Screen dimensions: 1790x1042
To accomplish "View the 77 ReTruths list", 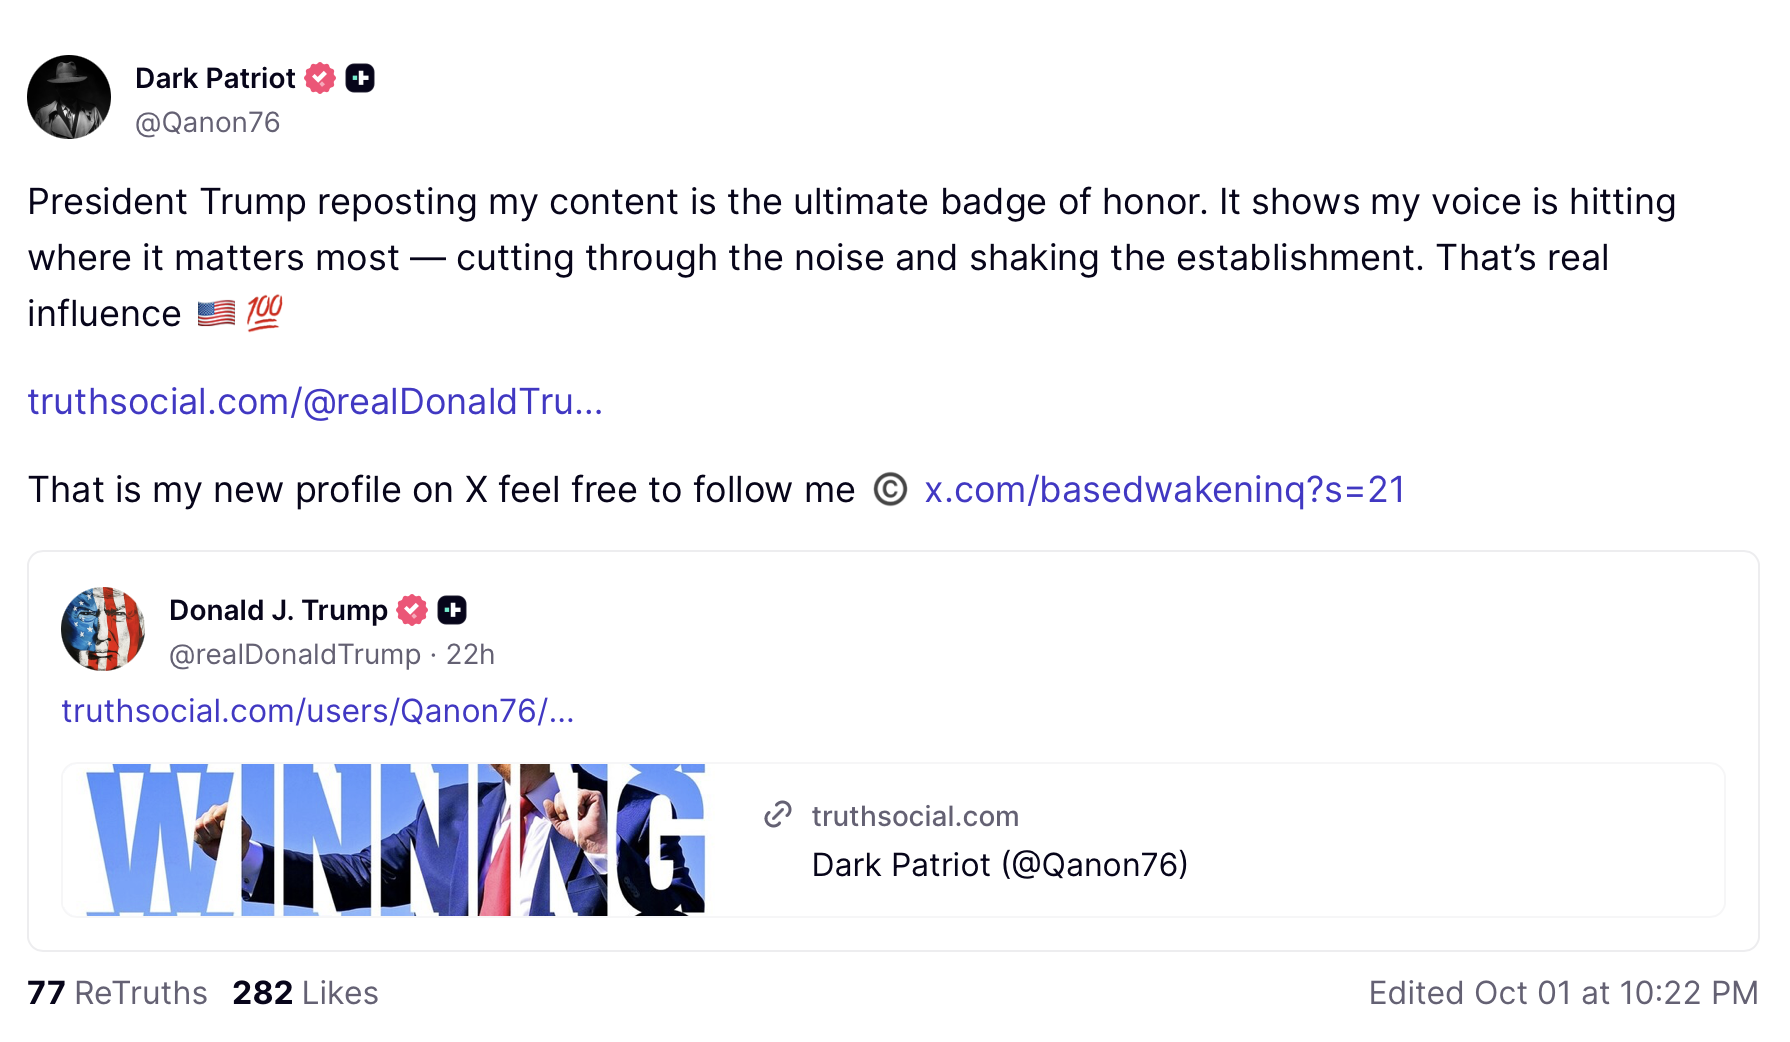I will coord(117,993).
